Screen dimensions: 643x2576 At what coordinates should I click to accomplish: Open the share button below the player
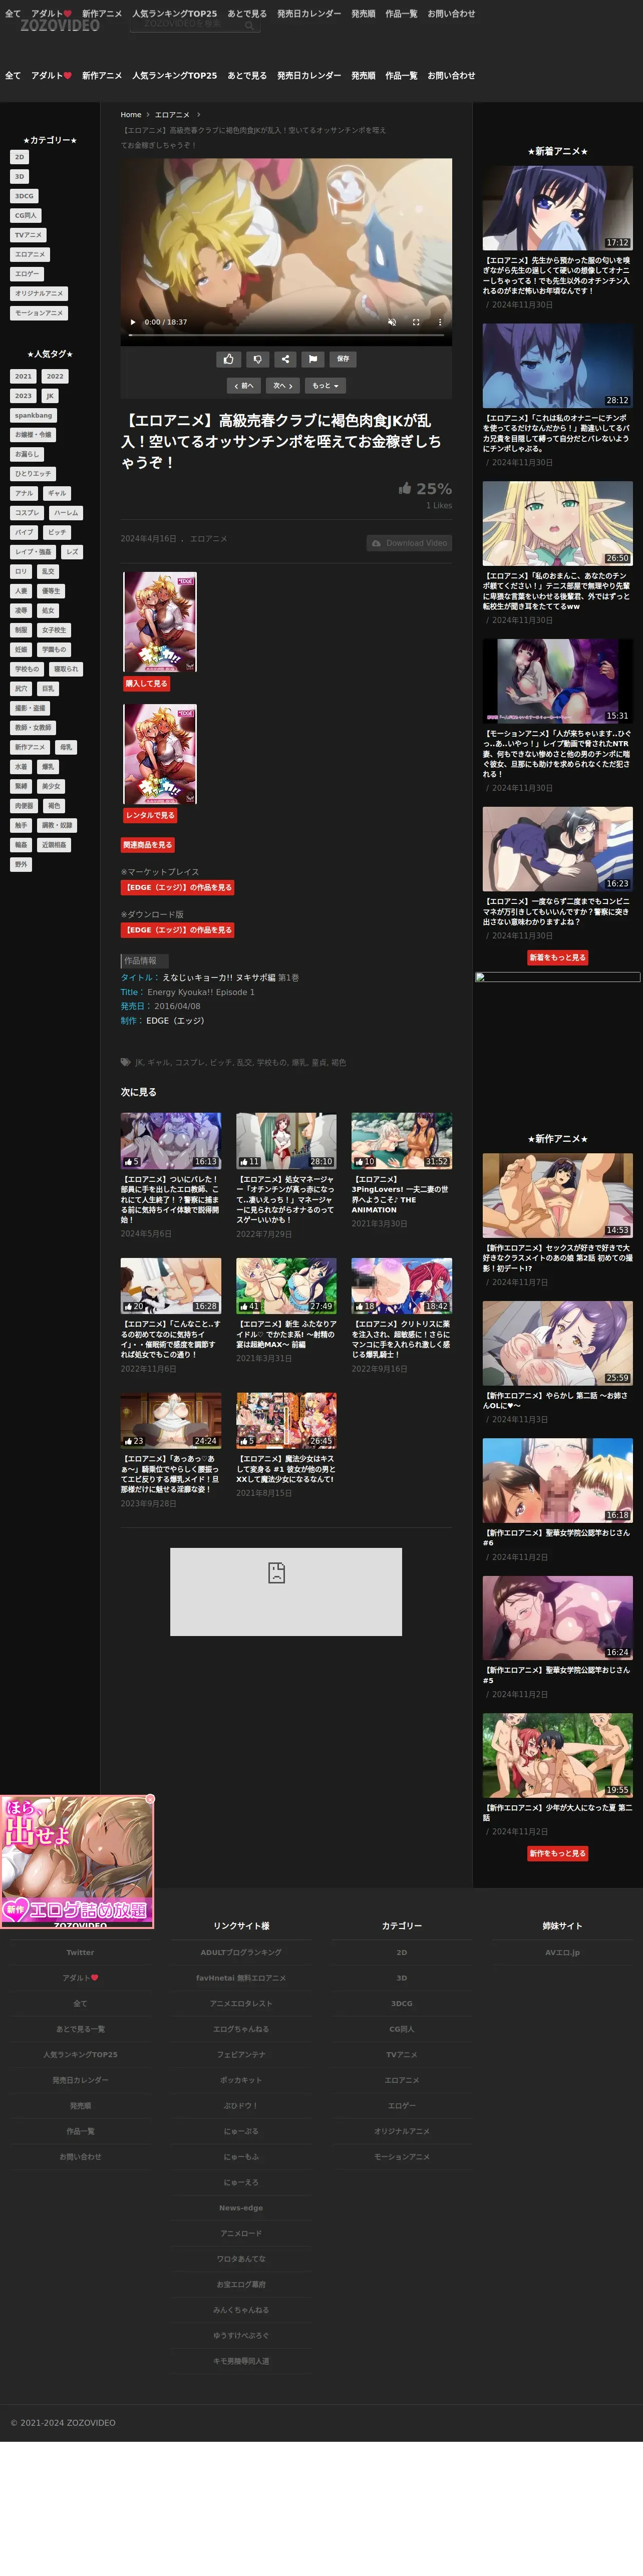click(285, 359)
